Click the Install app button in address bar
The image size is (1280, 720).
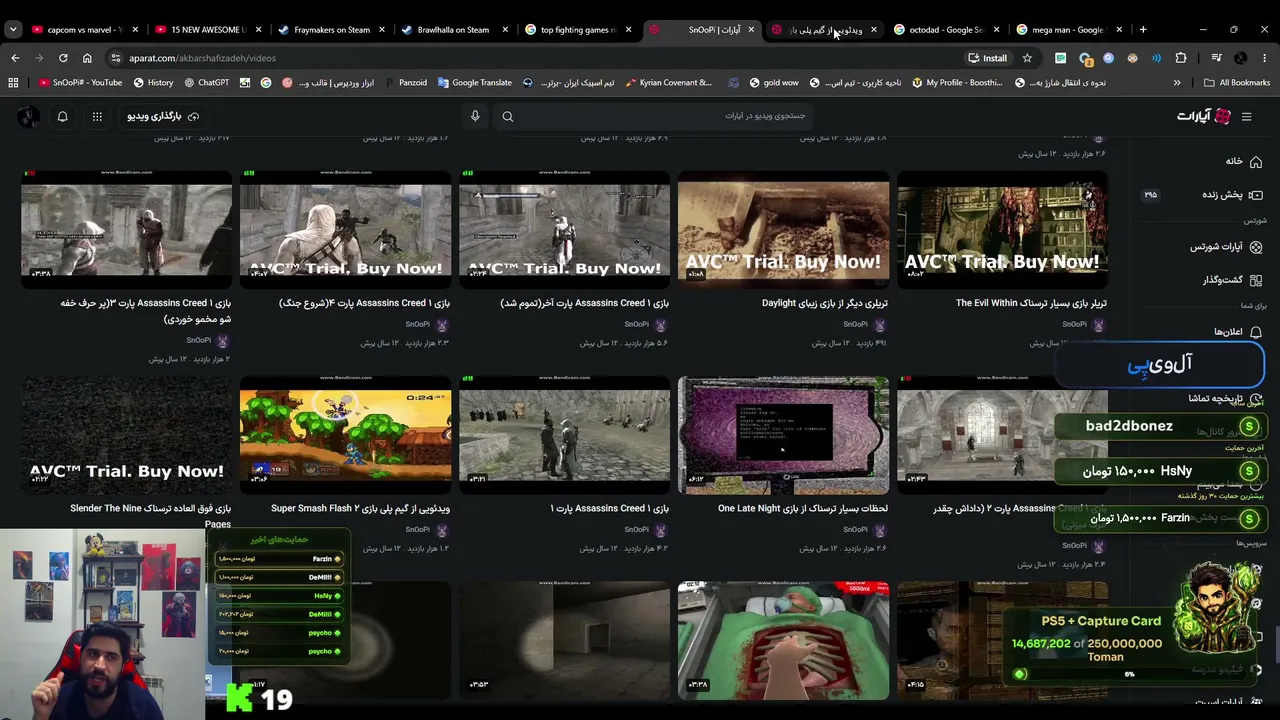pos(988,58)
